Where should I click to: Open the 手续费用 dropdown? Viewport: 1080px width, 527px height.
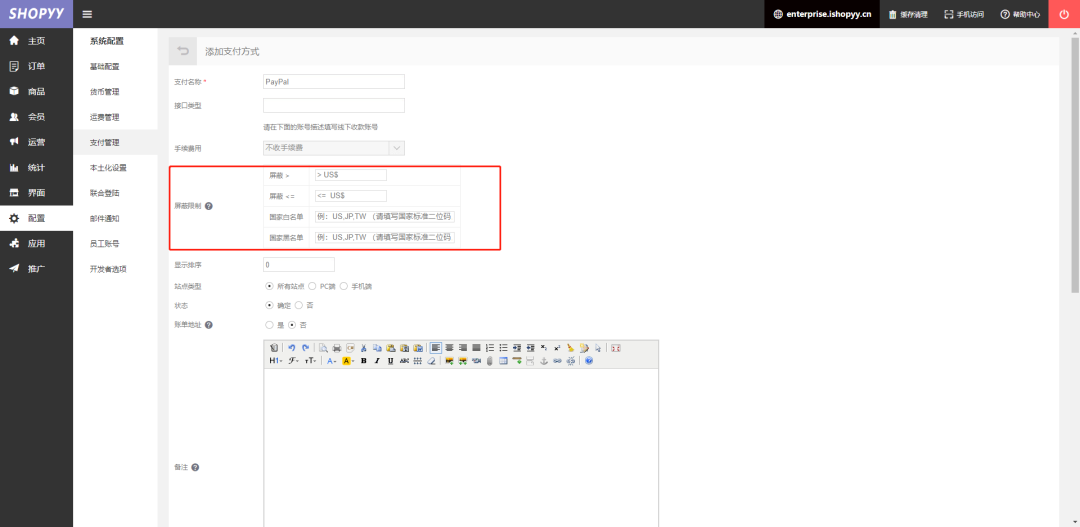(334, 147)
